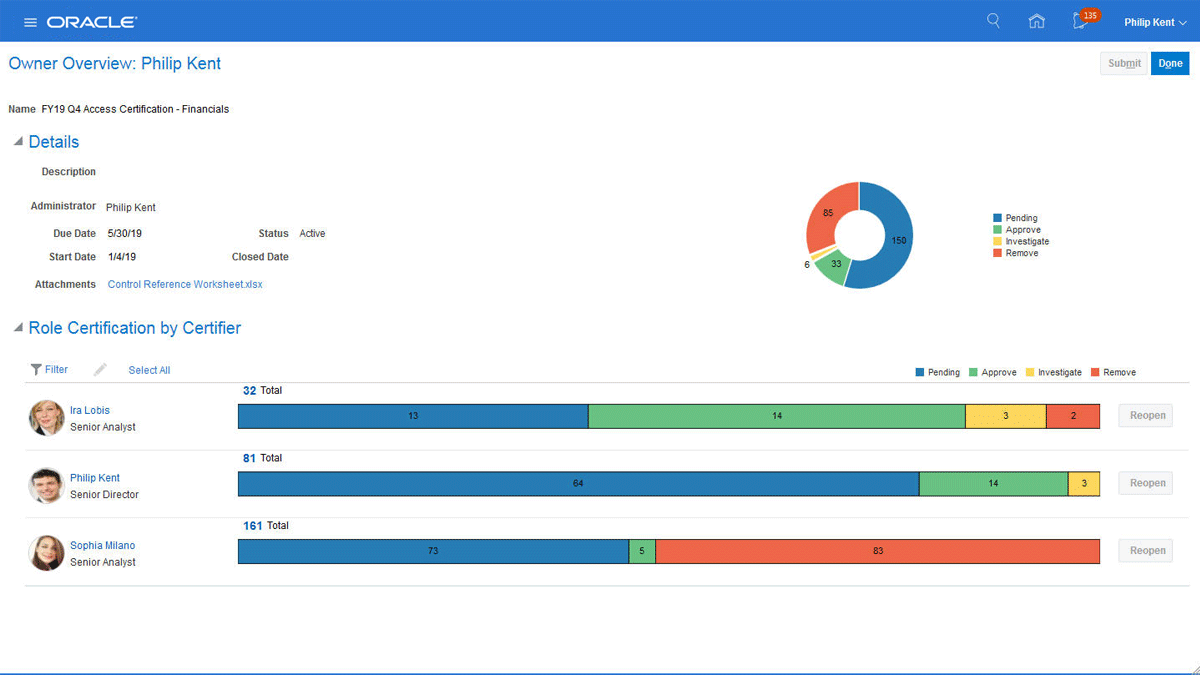
Task: Click the Done button
Action: click(x=1170, y=63)
